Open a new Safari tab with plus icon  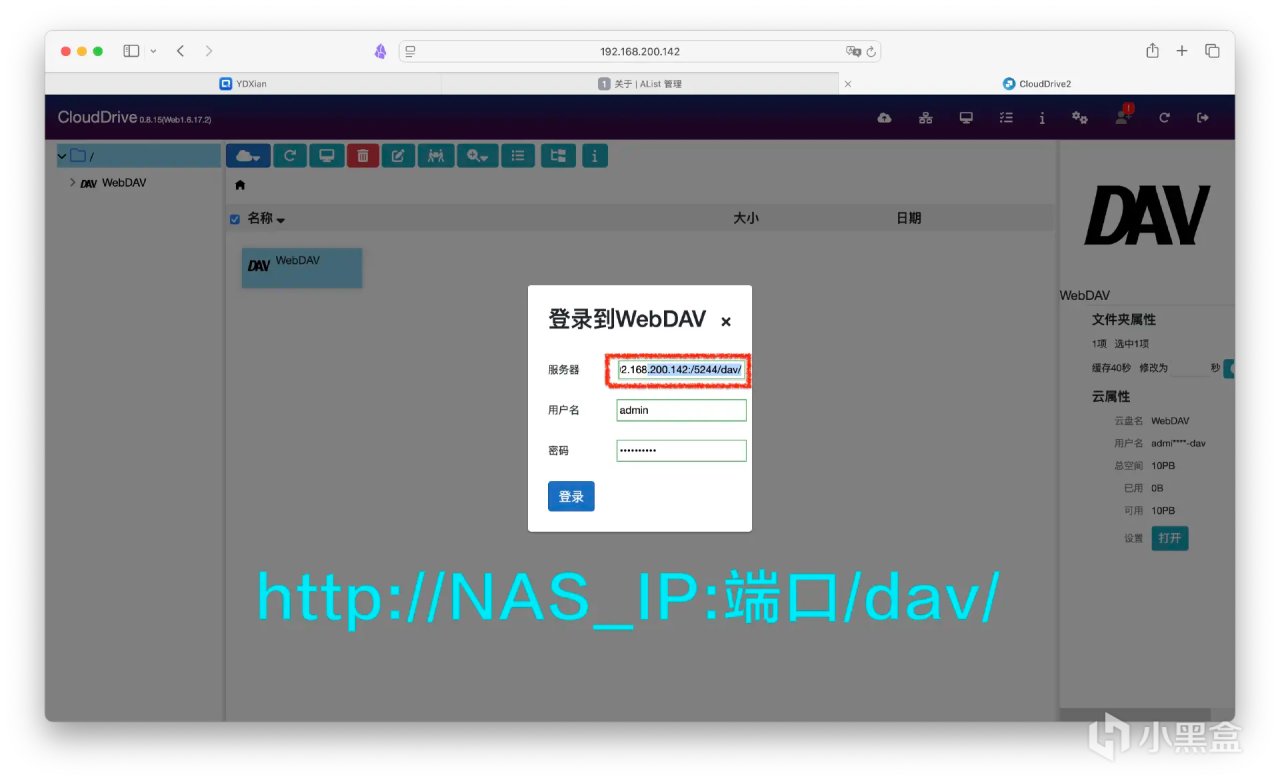1182,51
